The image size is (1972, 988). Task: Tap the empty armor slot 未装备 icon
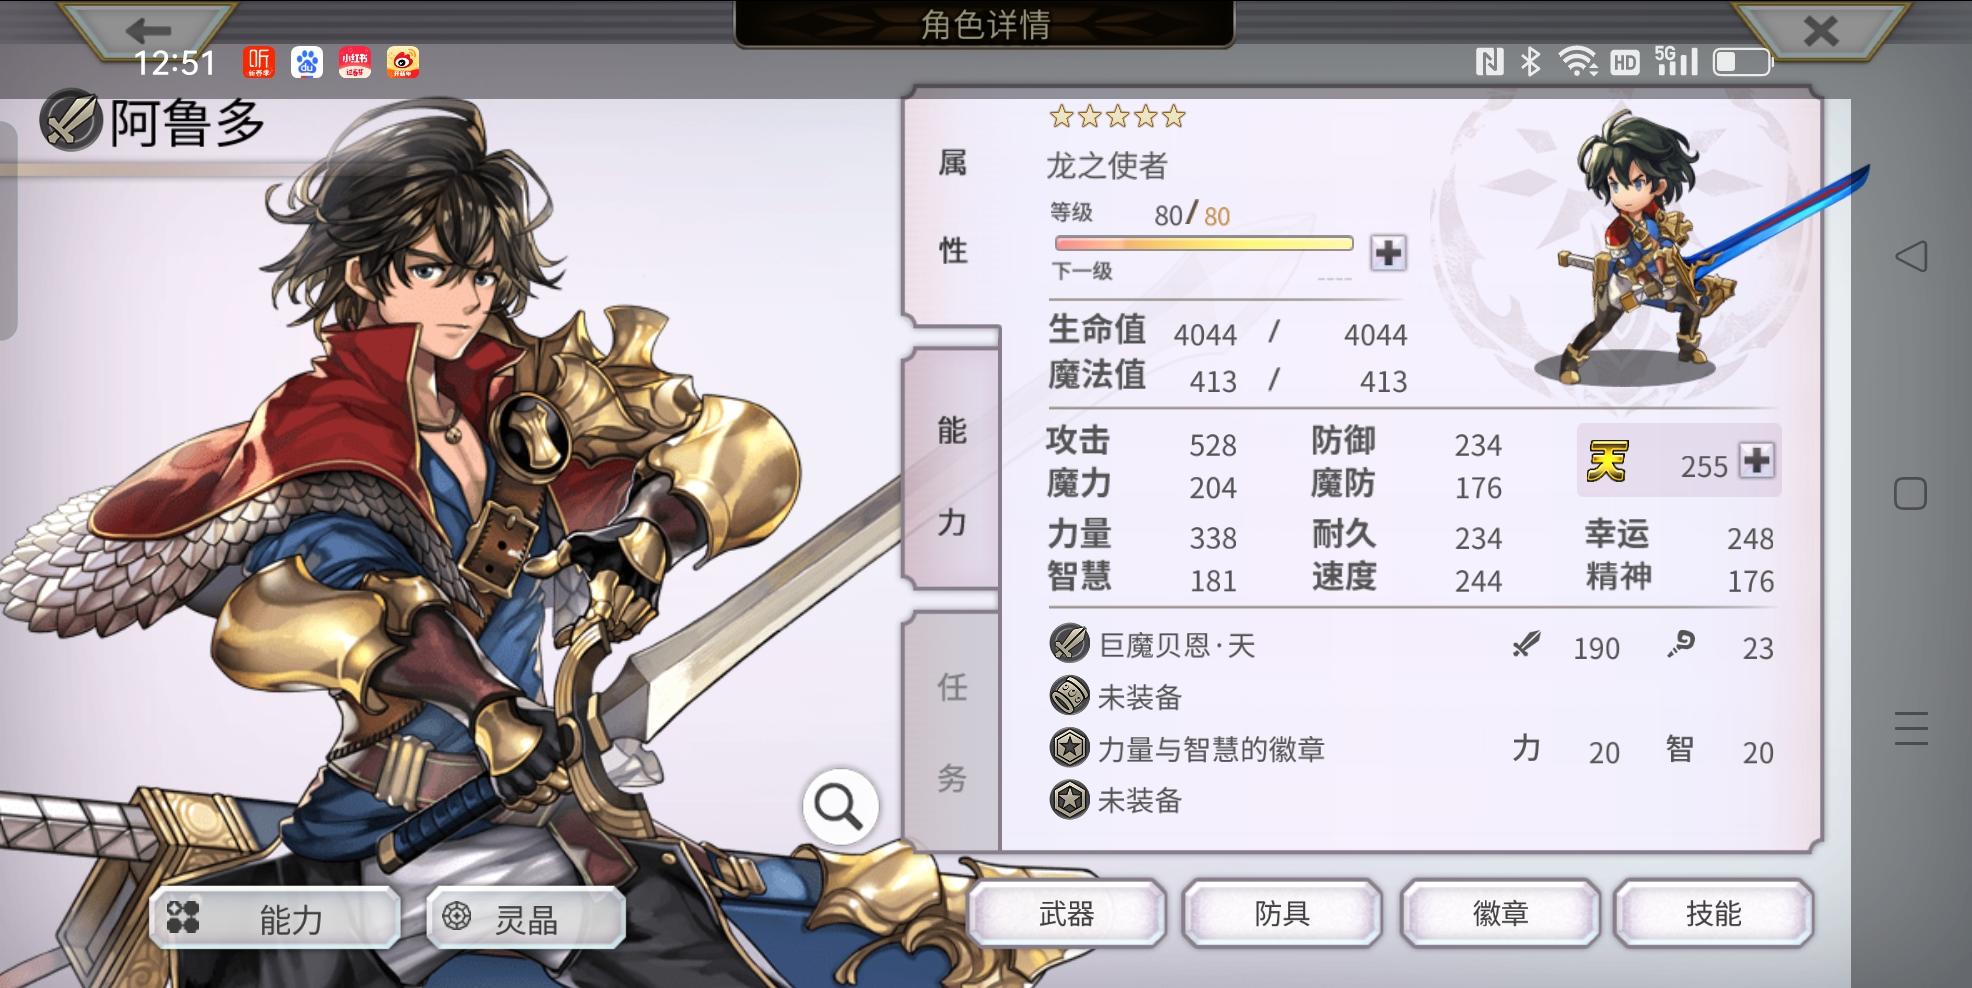(1069, 695)
